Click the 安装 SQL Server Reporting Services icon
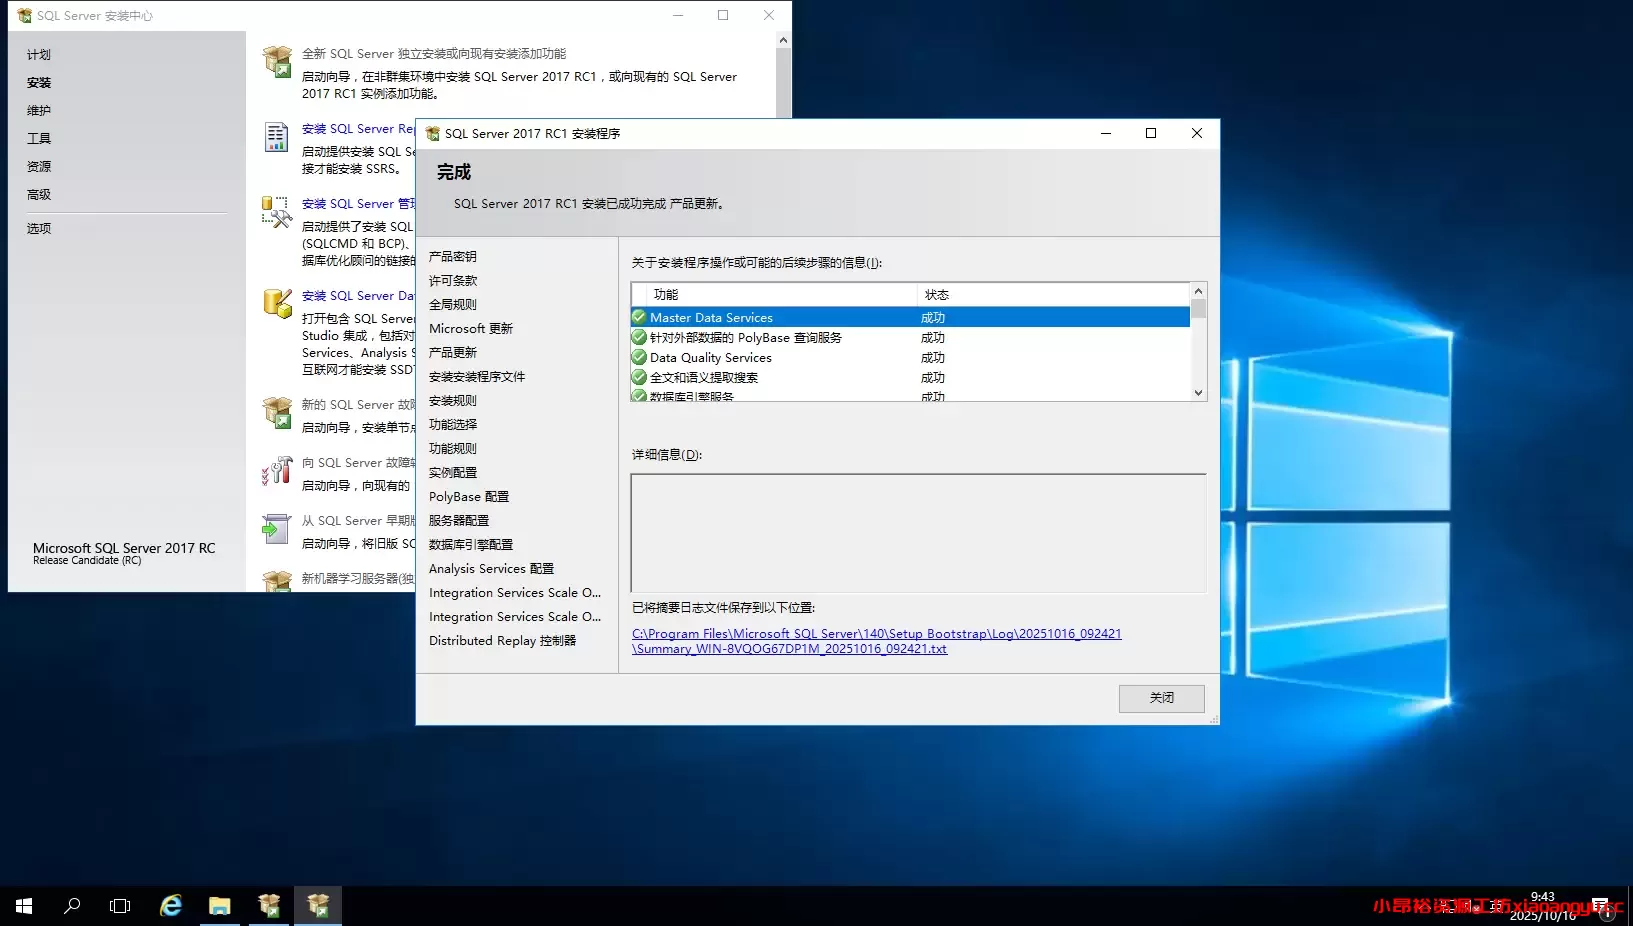The image size is (1633, 926). tap(275, 138)
